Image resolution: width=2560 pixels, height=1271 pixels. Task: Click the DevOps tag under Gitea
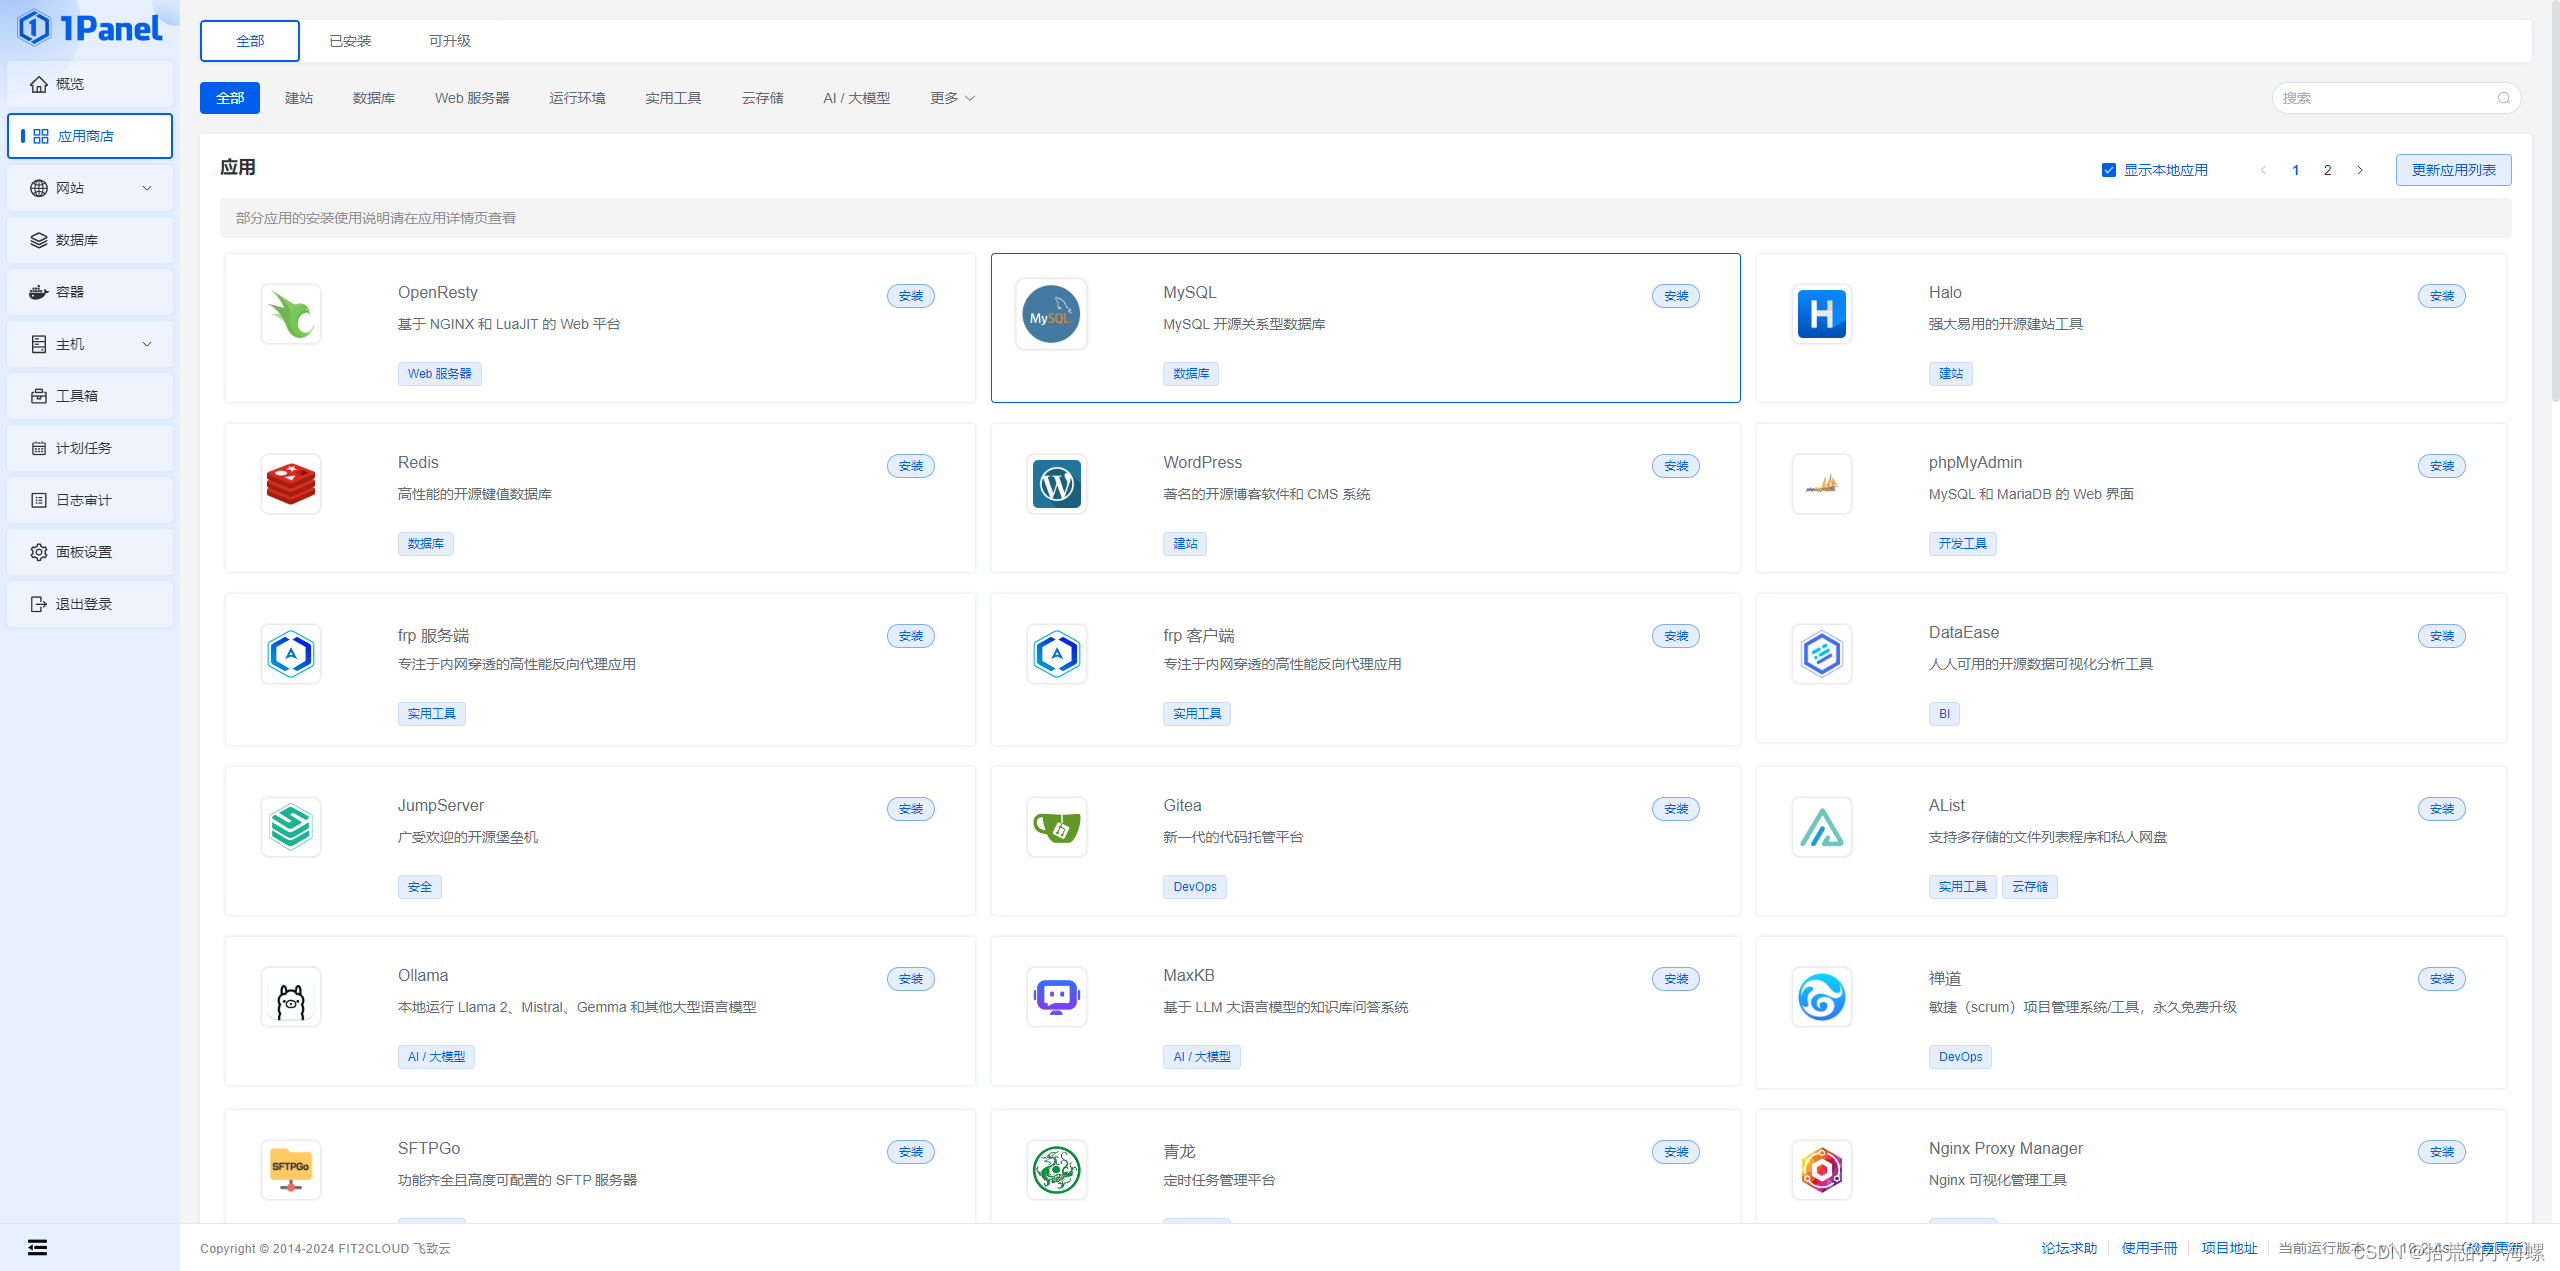tap(1195, 887)
